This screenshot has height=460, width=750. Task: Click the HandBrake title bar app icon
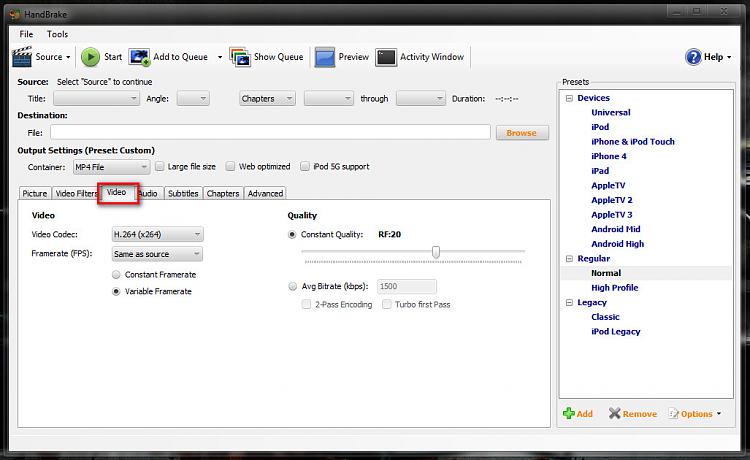point(15,14)
